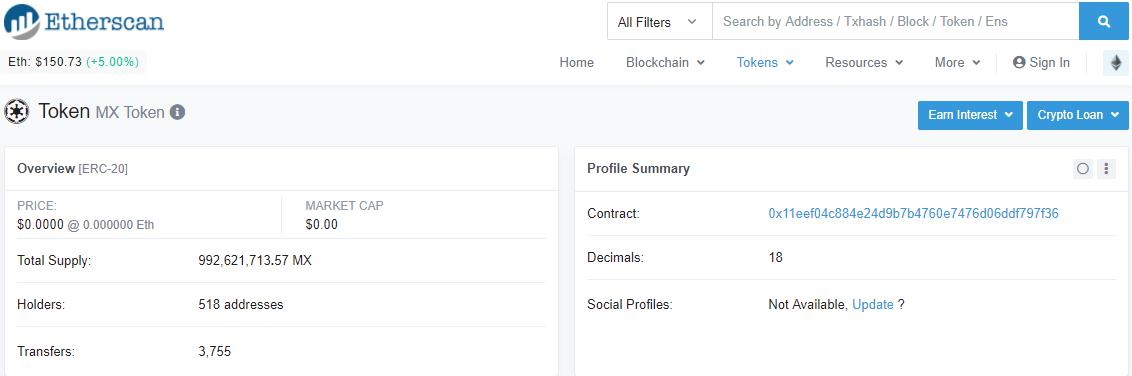Open the Blockchain menu
1132x376 pixels.
[x=666, y=63]
